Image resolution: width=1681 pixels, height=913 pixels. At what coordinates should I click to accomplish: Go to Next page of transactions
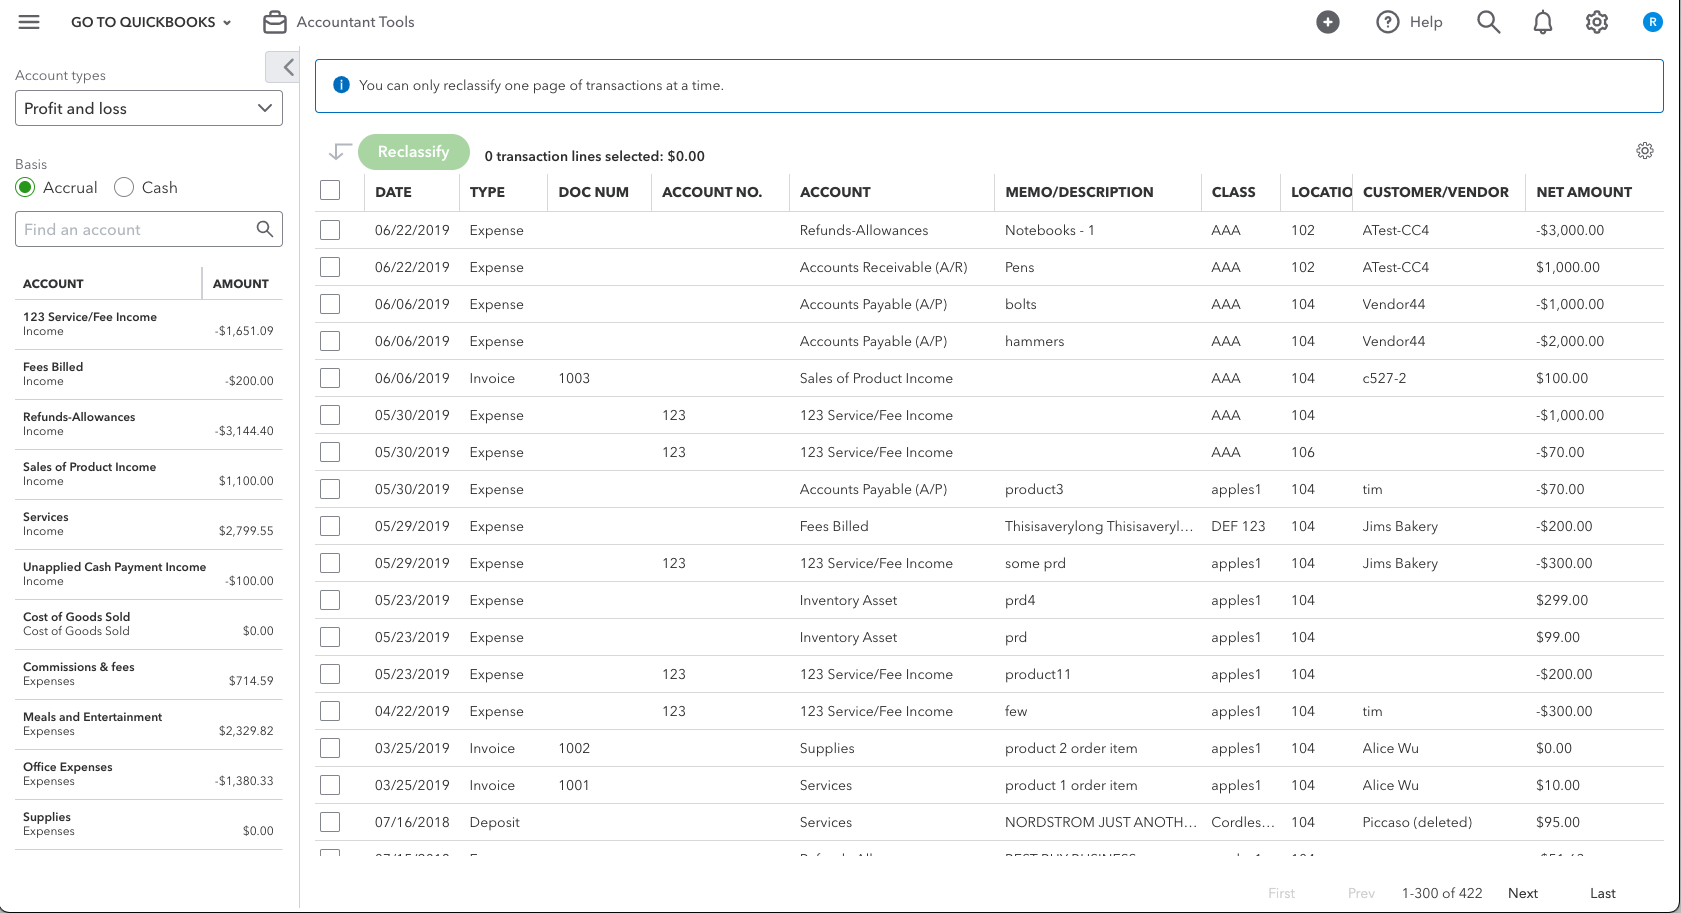point(1523,893)
